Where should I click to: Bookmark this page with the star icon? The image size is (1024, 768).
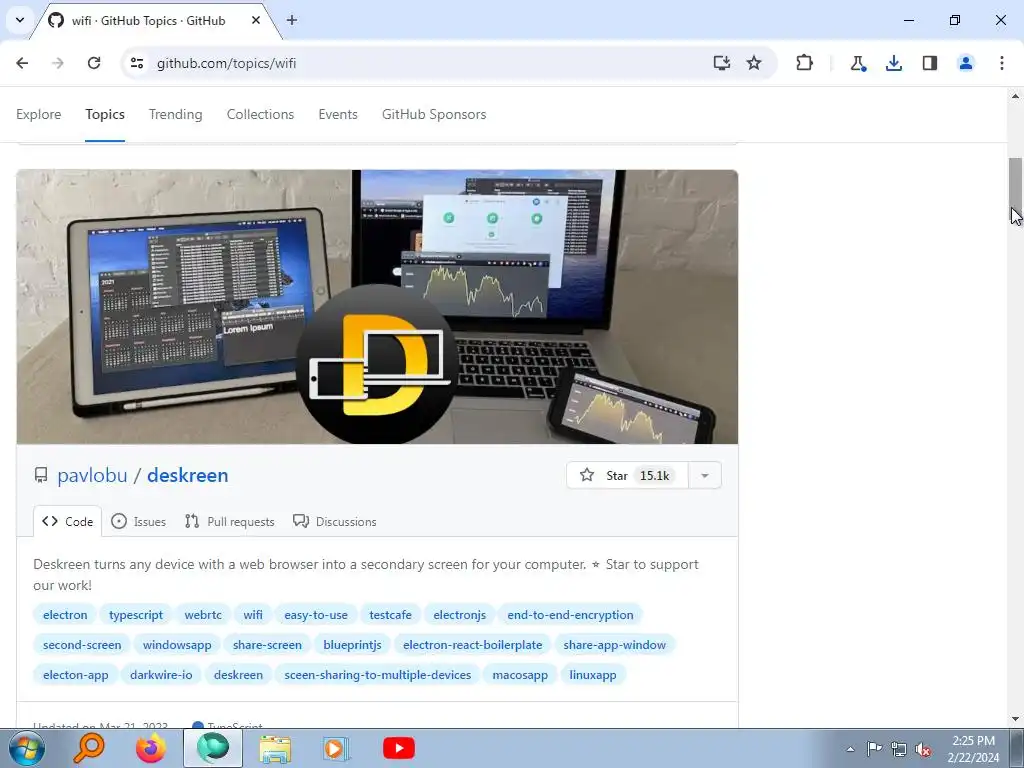pos(754,63)
